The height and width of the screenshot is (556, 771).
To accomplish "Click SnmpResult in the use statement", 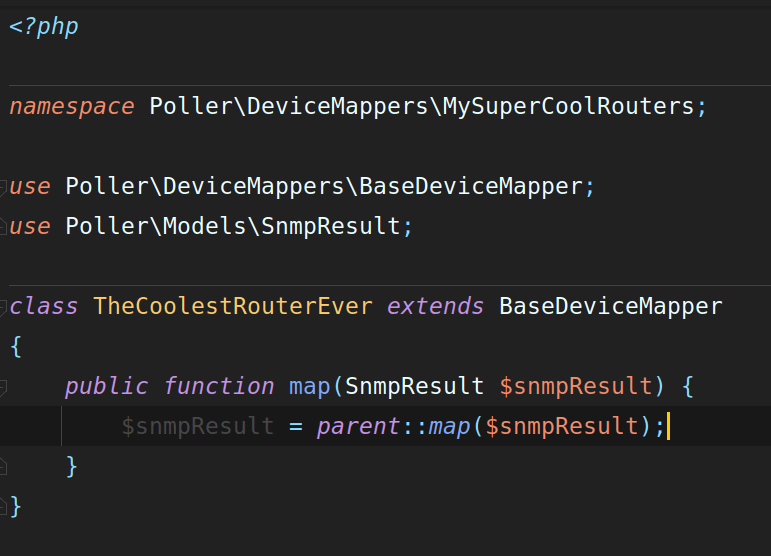I will click(330, 226).
